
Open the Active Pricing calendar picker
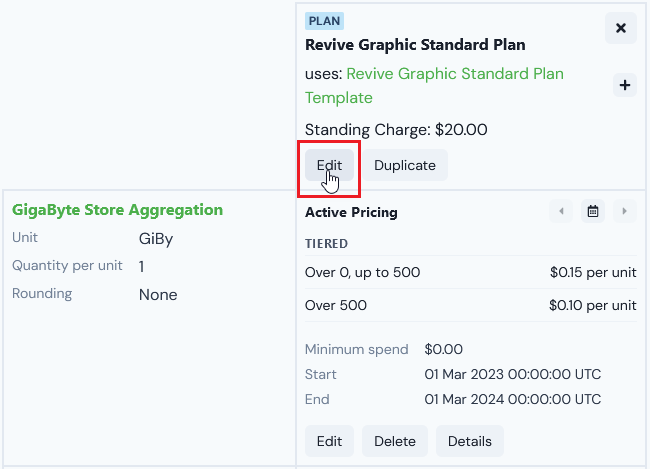pos(593,211)
